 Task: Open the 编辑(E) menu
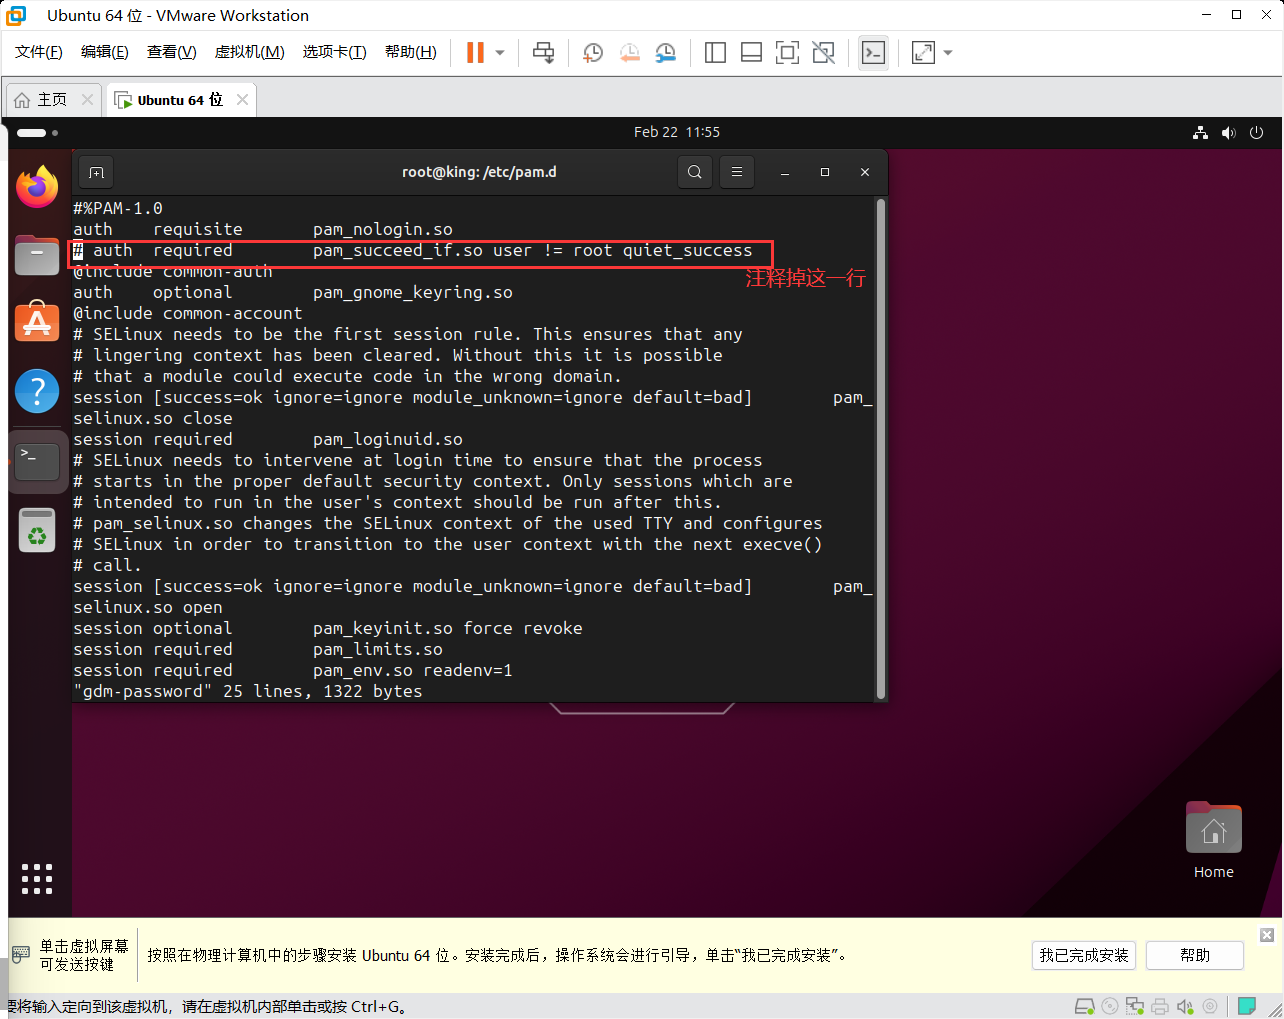(x=105, y=52)
